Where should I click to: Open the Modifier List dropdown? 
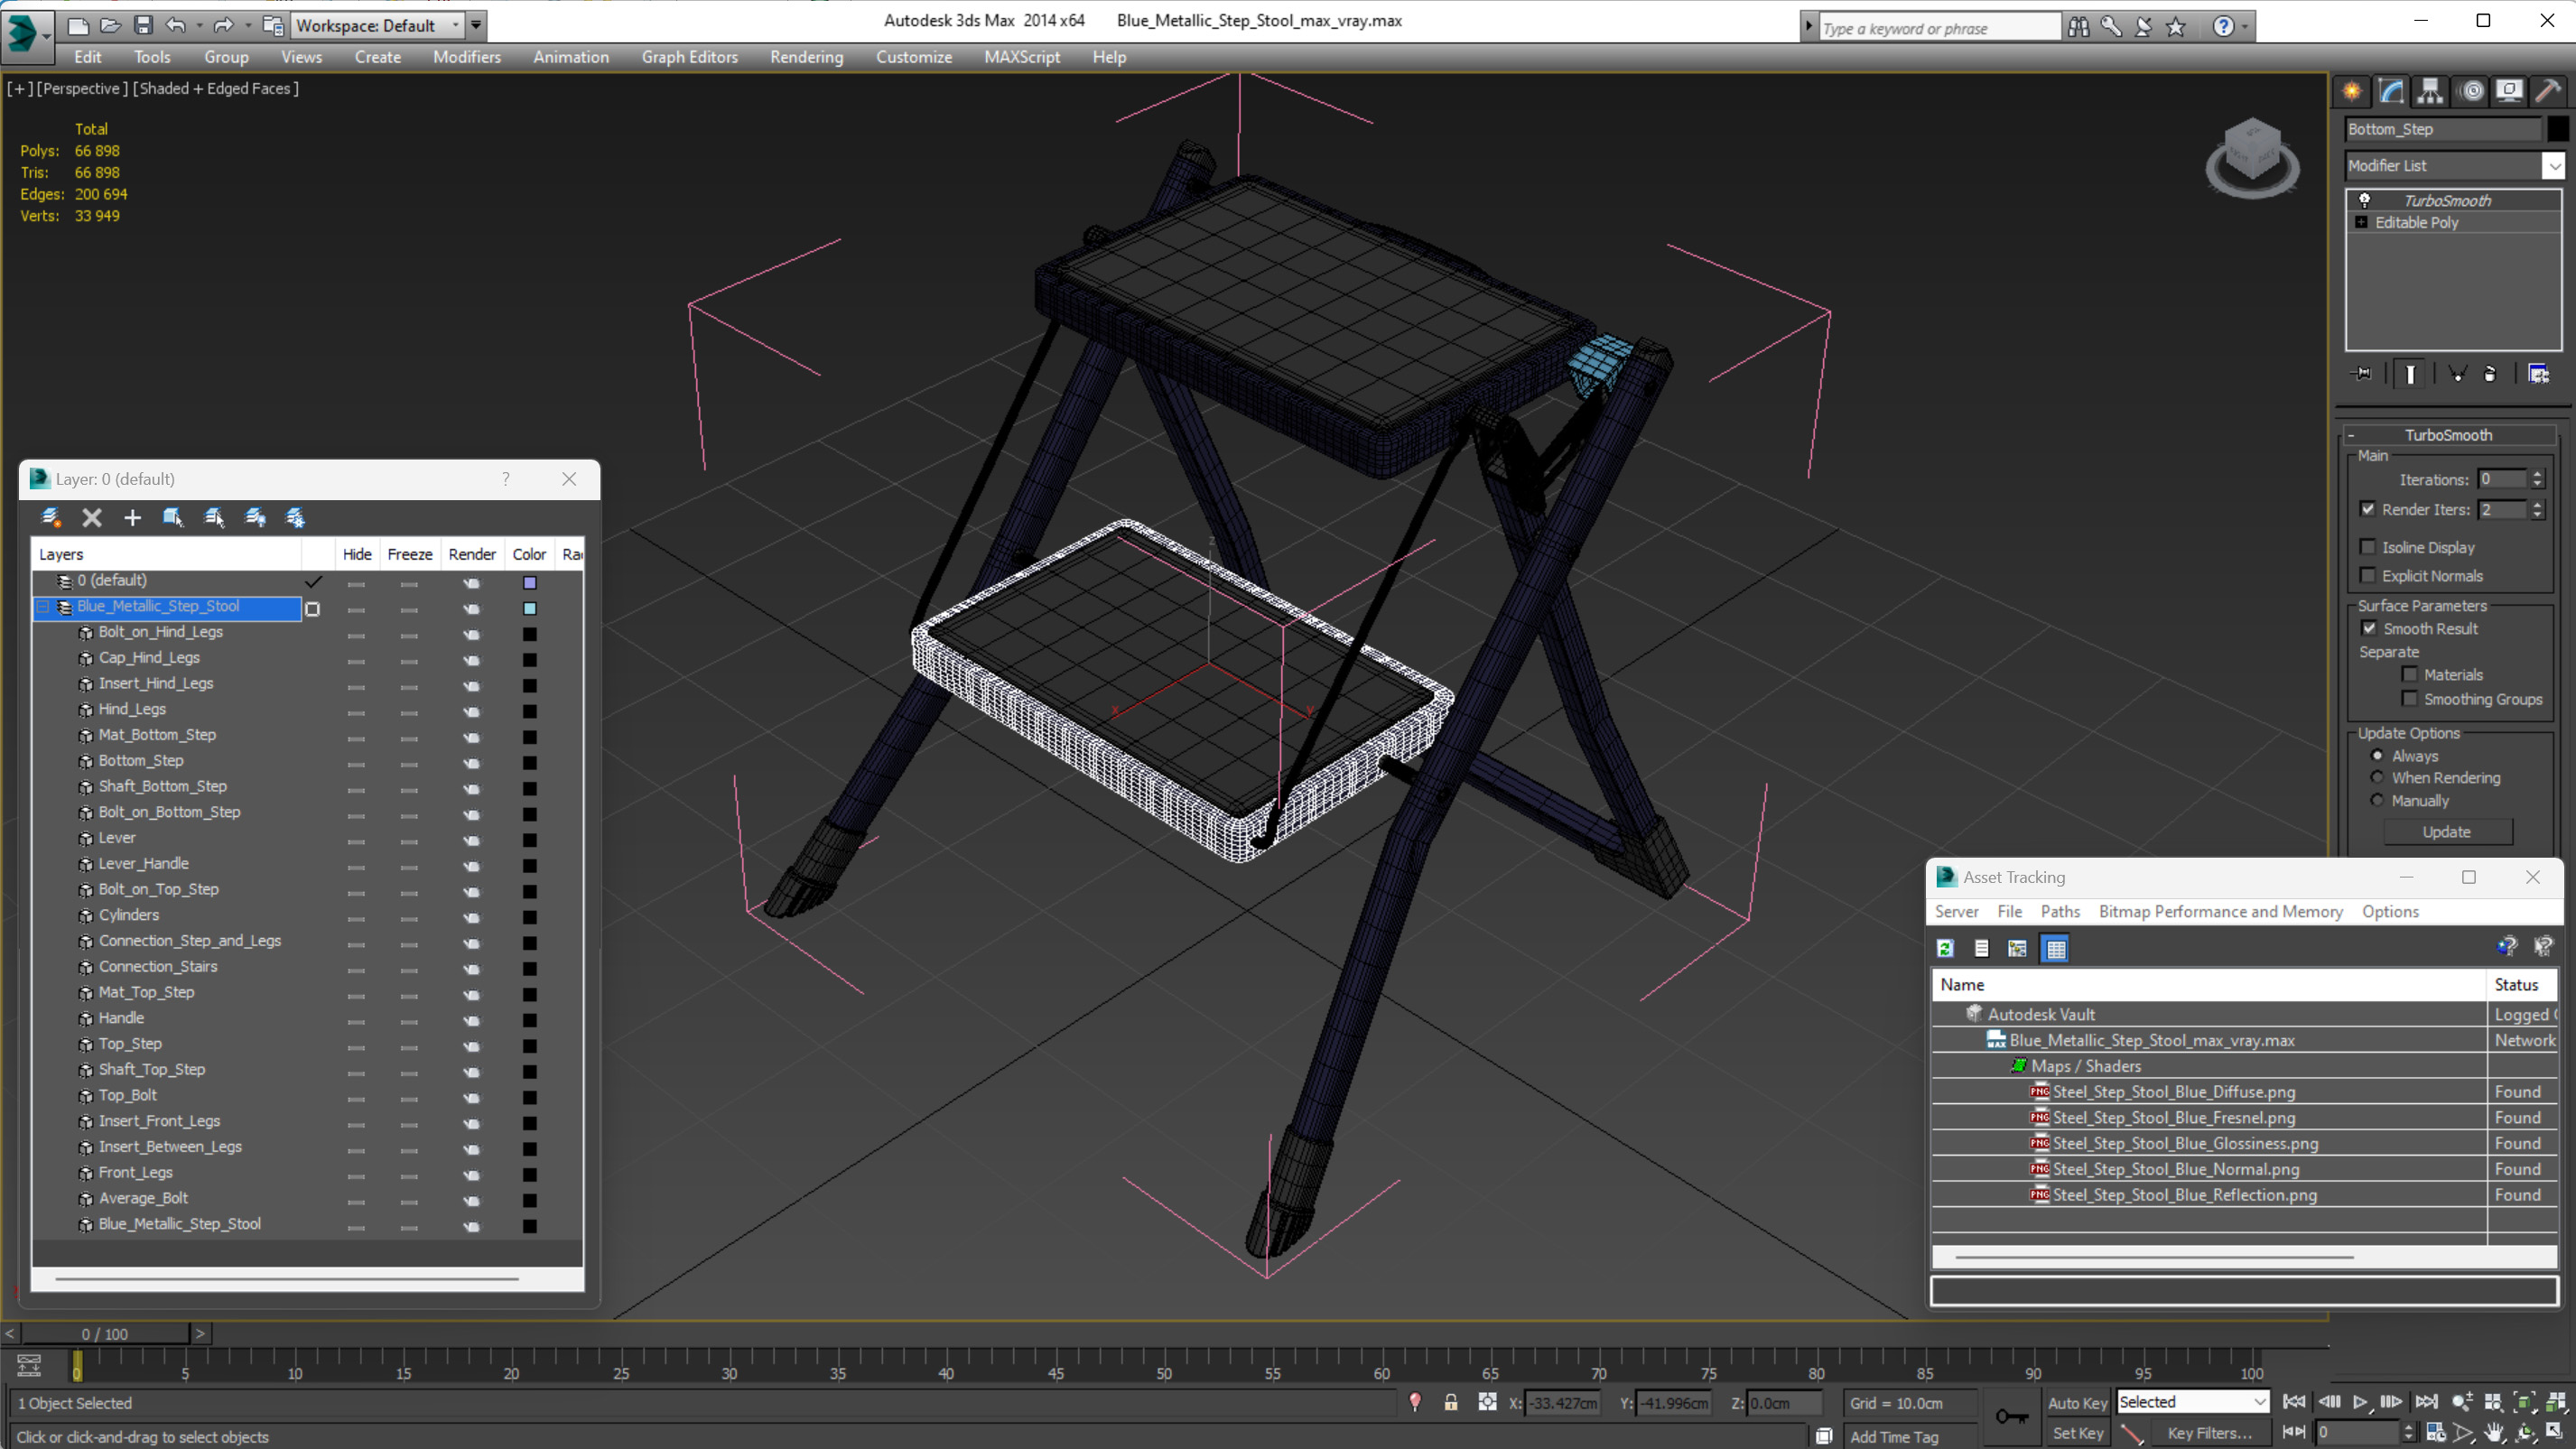point(2553,165)
